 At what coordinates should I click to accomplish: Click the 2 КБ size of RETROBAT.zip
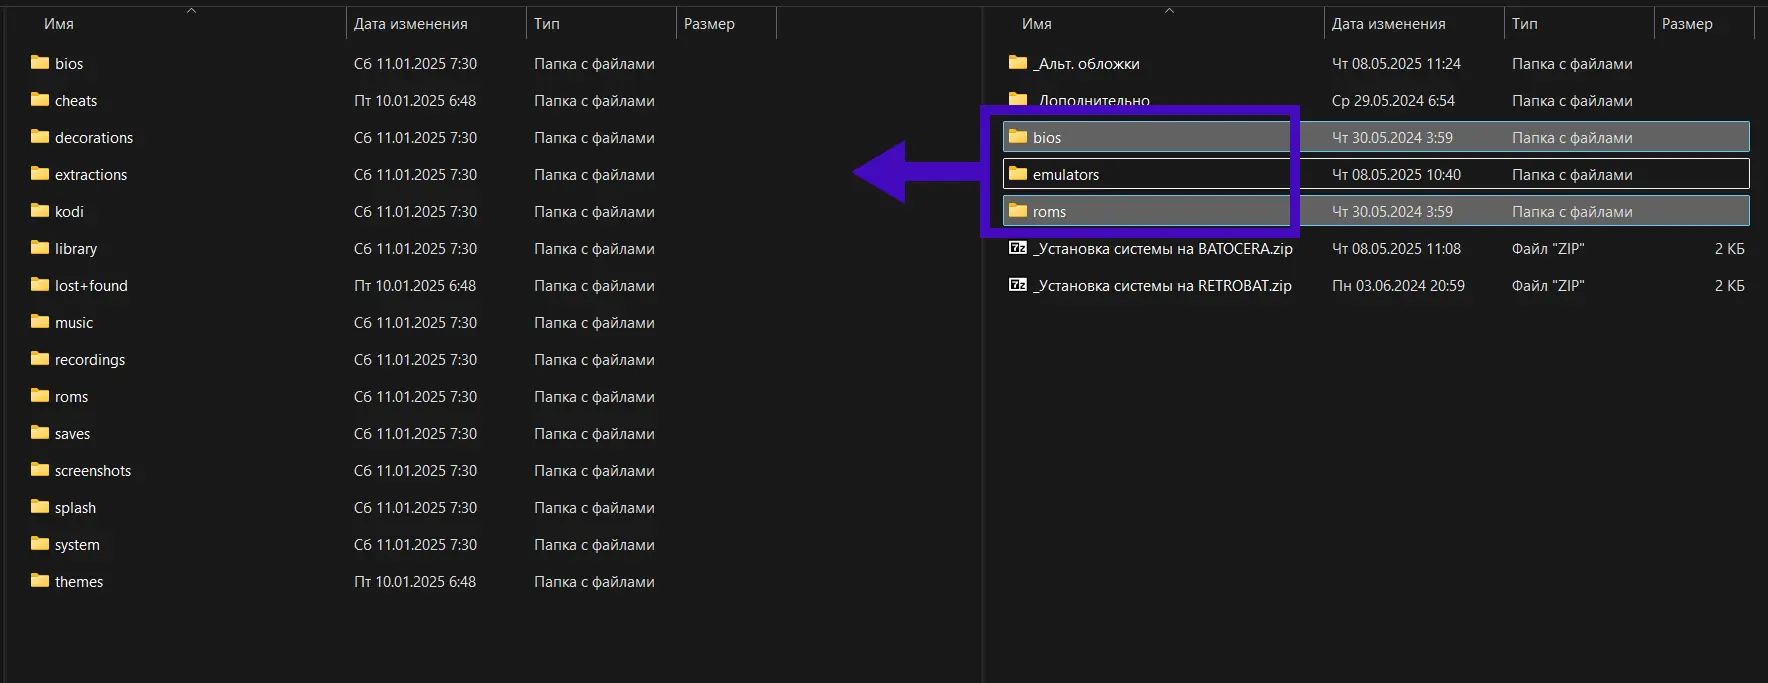click(x=1729, y=286)
